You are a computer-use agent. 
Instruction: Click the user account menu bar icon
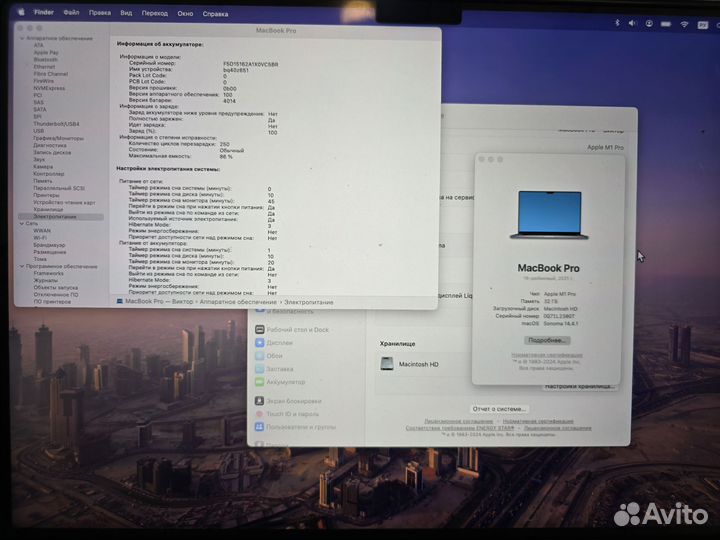[x=649, y=24]
